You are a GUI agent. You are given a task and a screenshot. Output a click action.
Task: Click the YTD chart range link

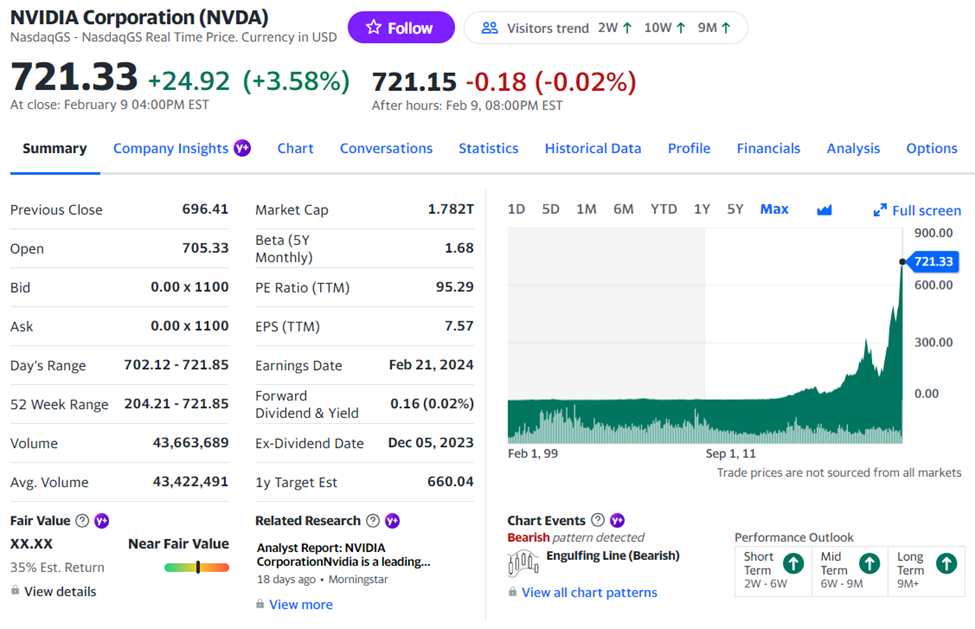click(x=663, y=209)
